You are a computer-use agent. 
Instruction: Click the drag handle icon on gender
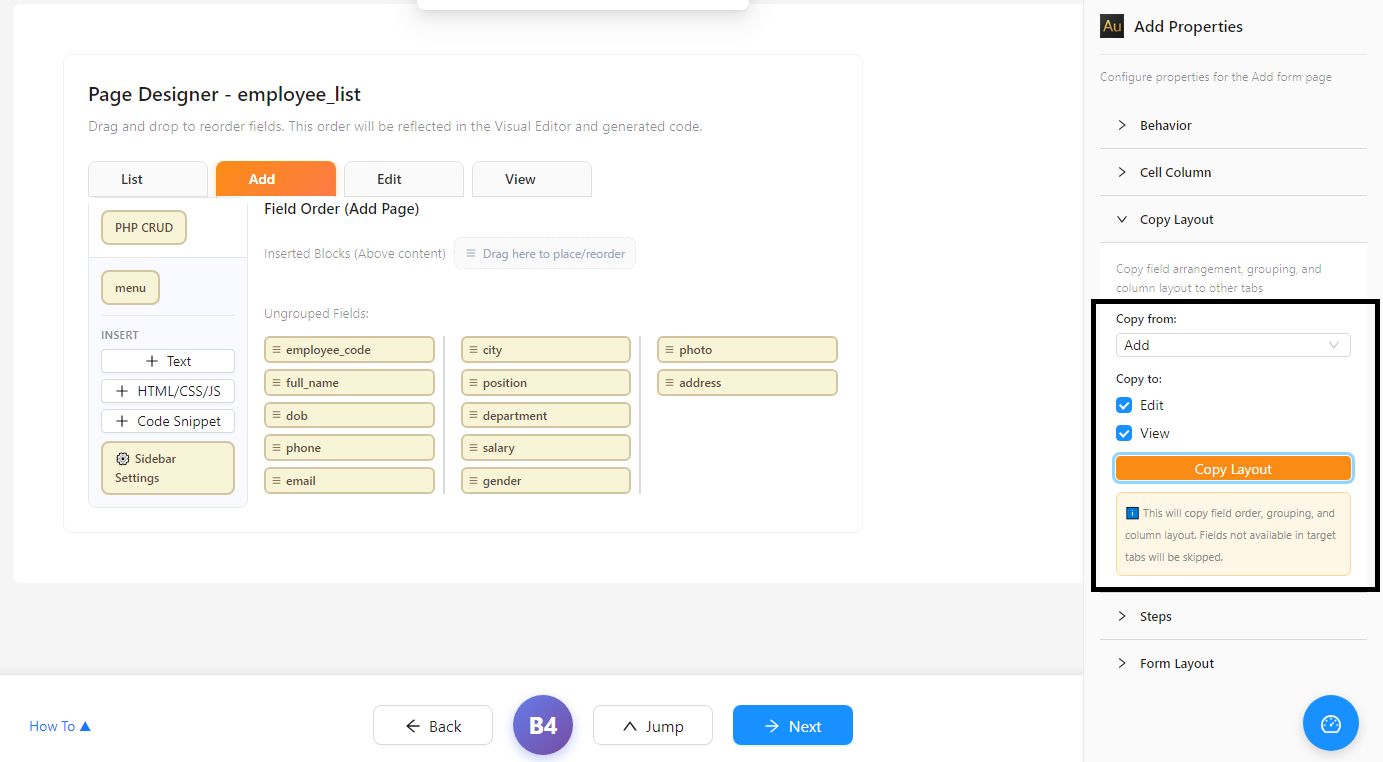coord(473,481)
